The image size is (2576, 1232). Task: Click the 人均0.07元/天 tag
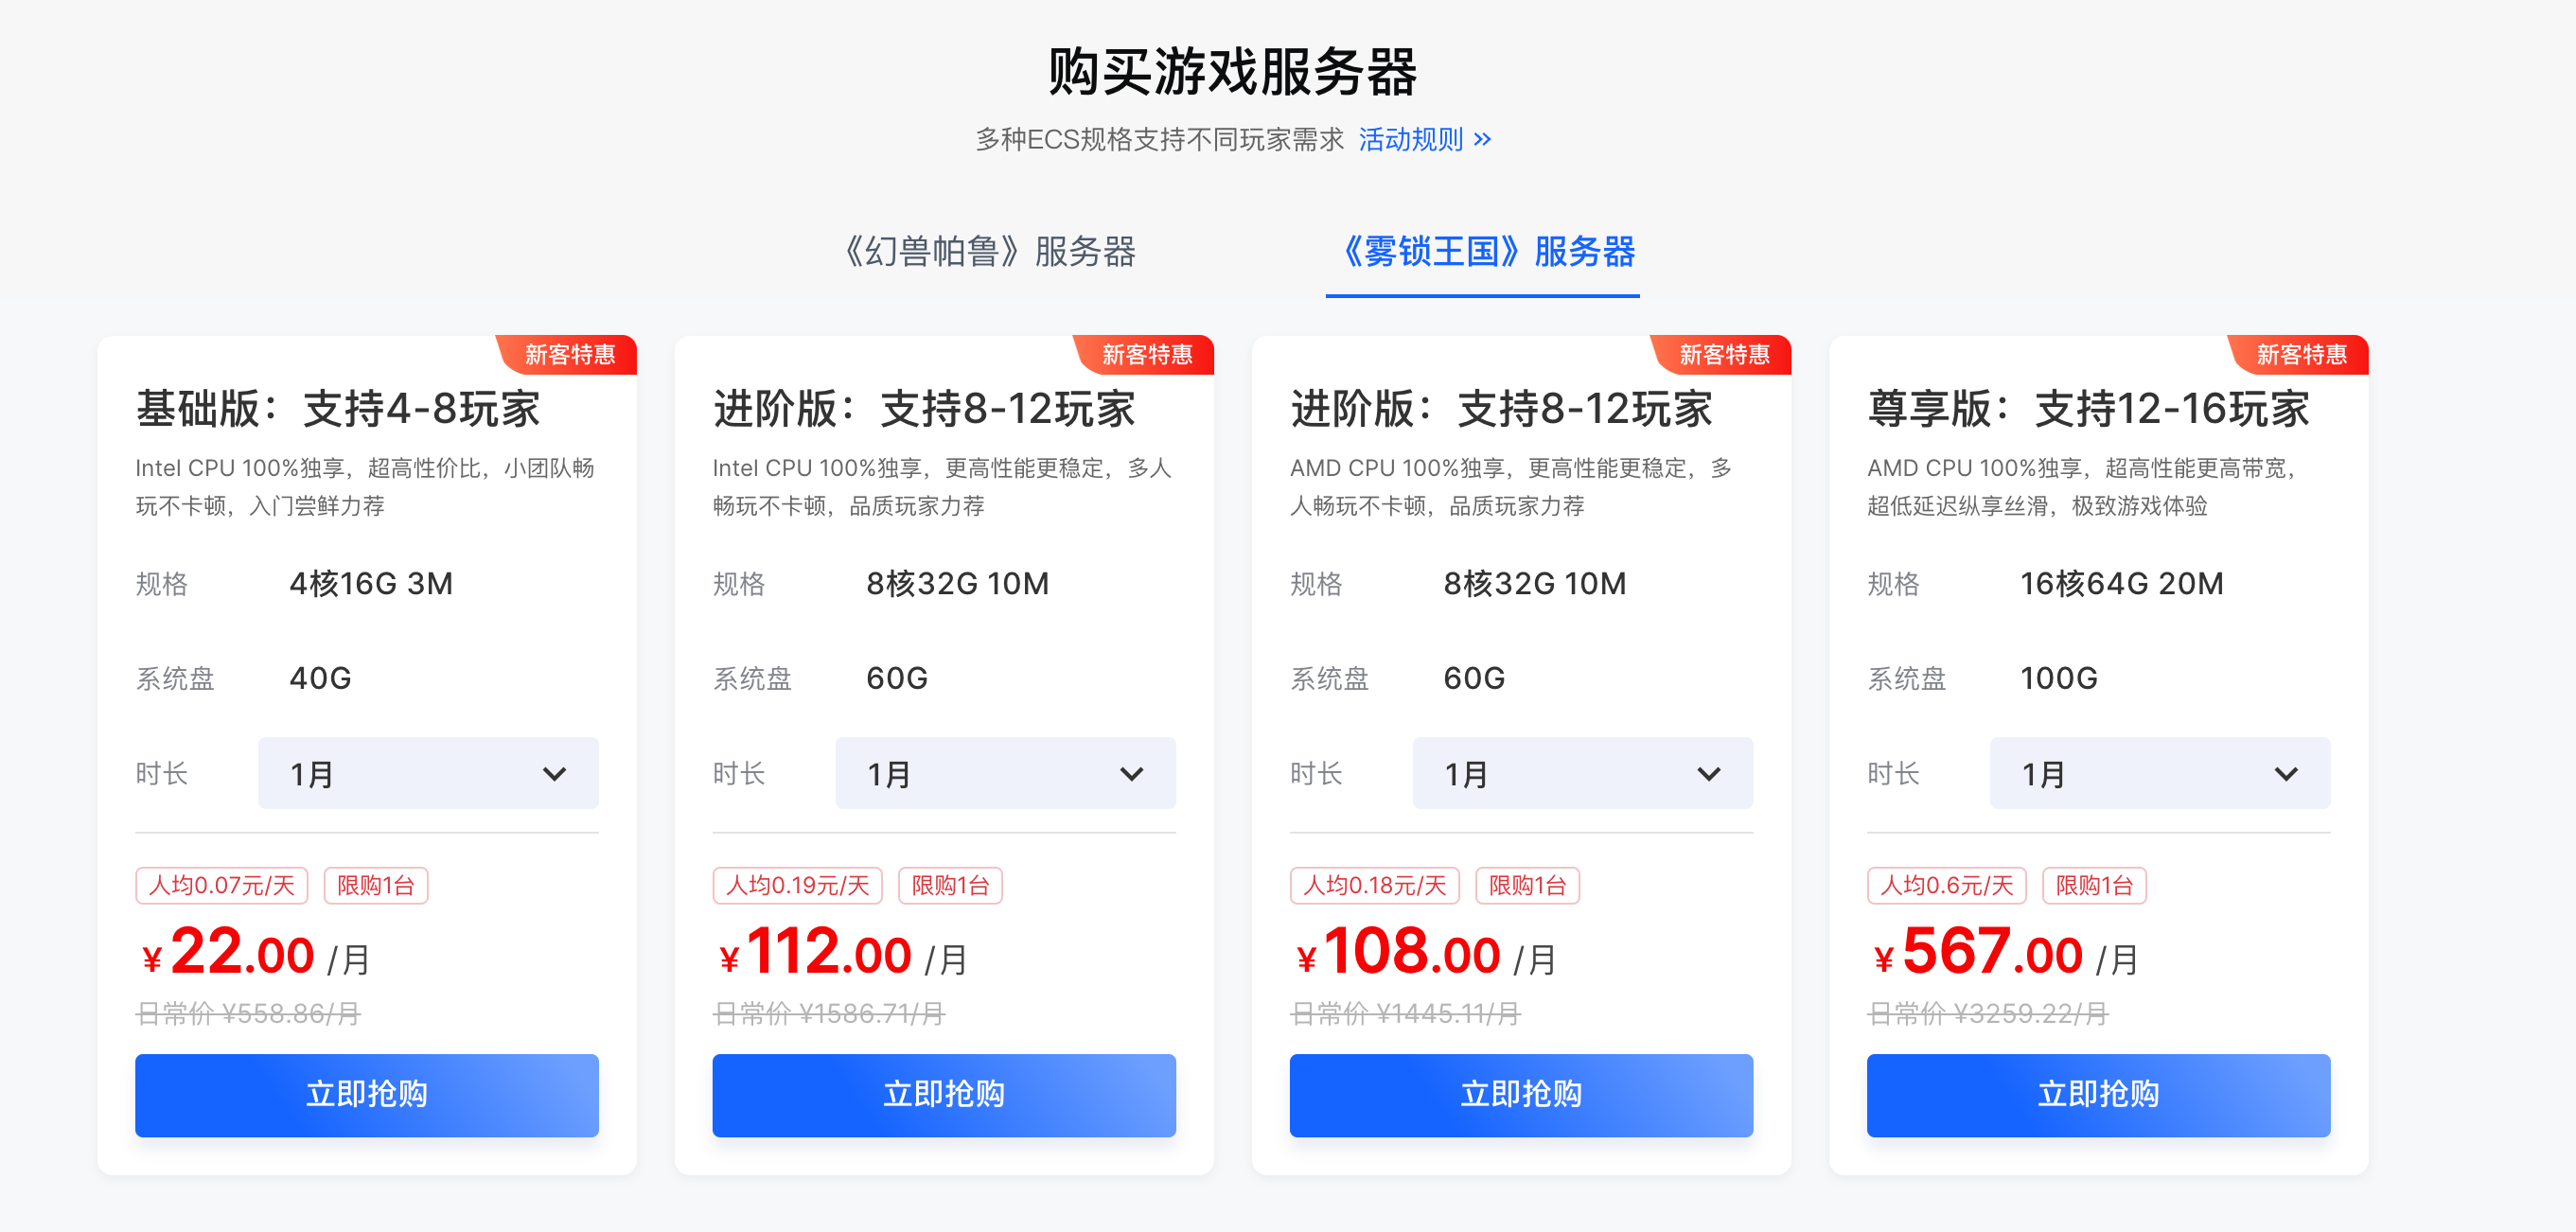click(x=222, y=885)
